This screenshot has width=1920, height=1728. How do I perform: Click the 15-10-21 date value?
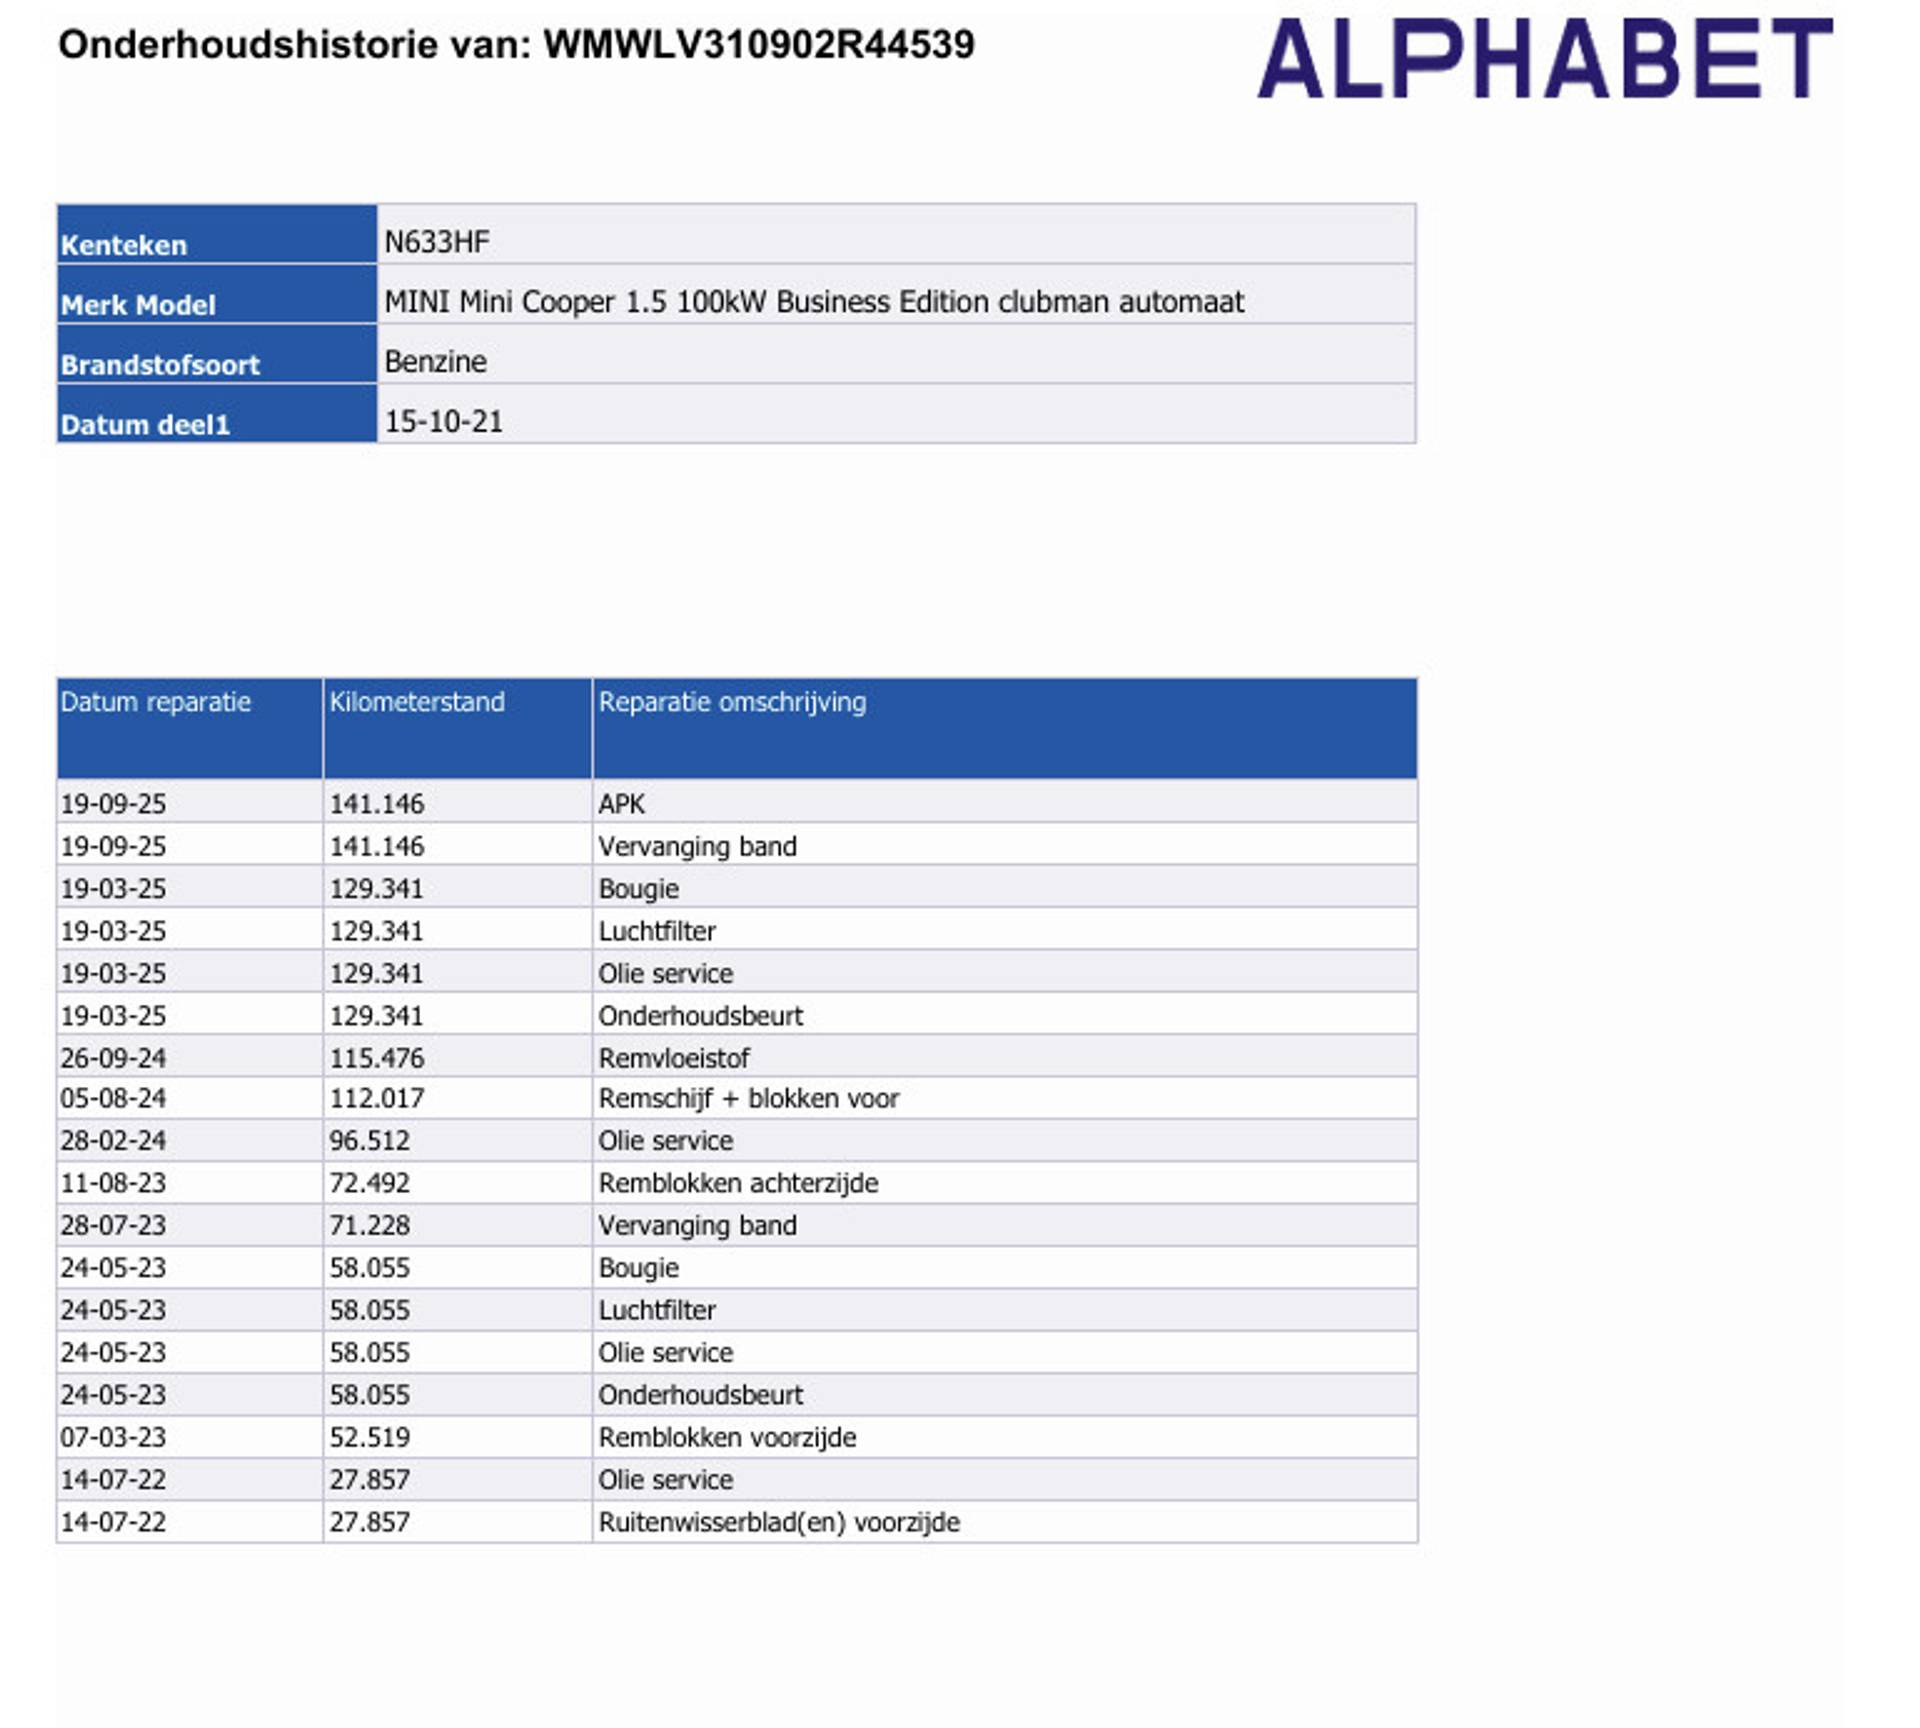pos(444,422)
